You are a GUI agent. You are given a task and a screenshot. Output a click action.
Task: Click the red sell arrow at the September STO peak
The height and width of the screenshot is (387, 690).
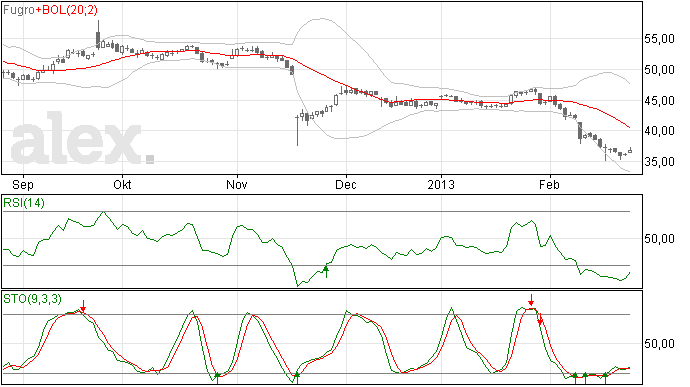tap(83, 306)
